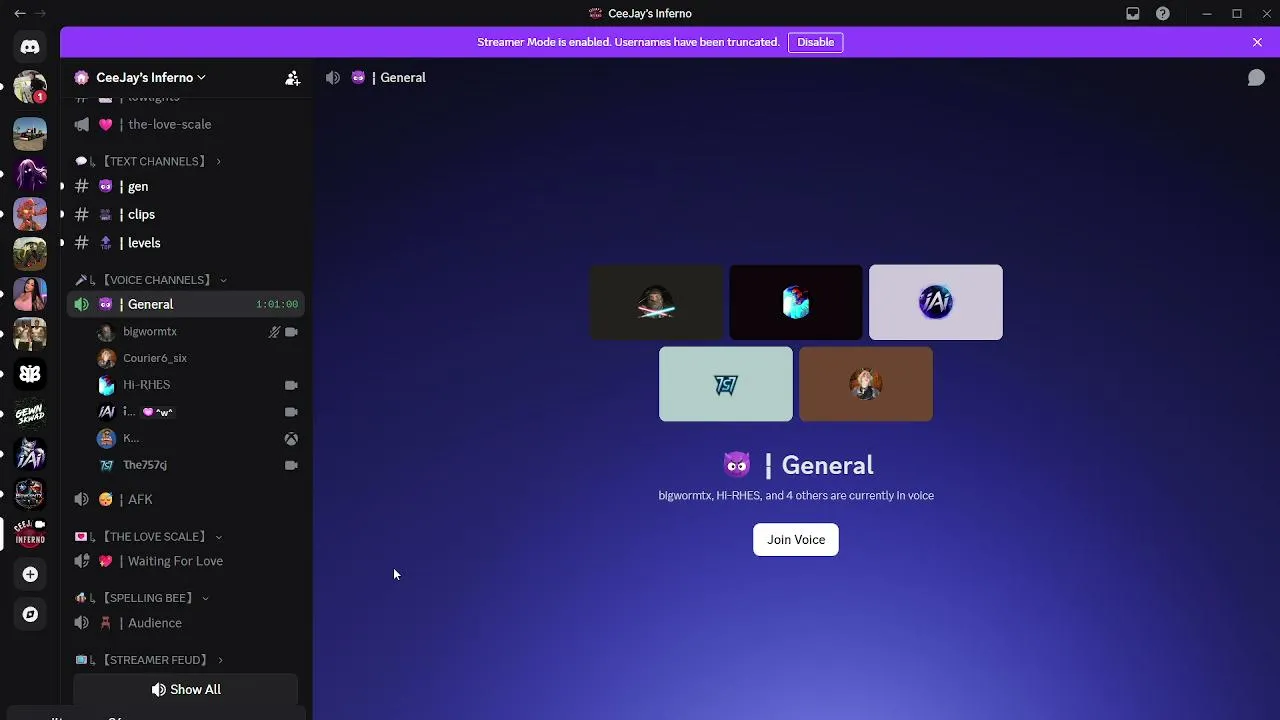Screen dimensions: 1280x720
Task: Select the General voice channel in sidebar
Action: [185, 305]
